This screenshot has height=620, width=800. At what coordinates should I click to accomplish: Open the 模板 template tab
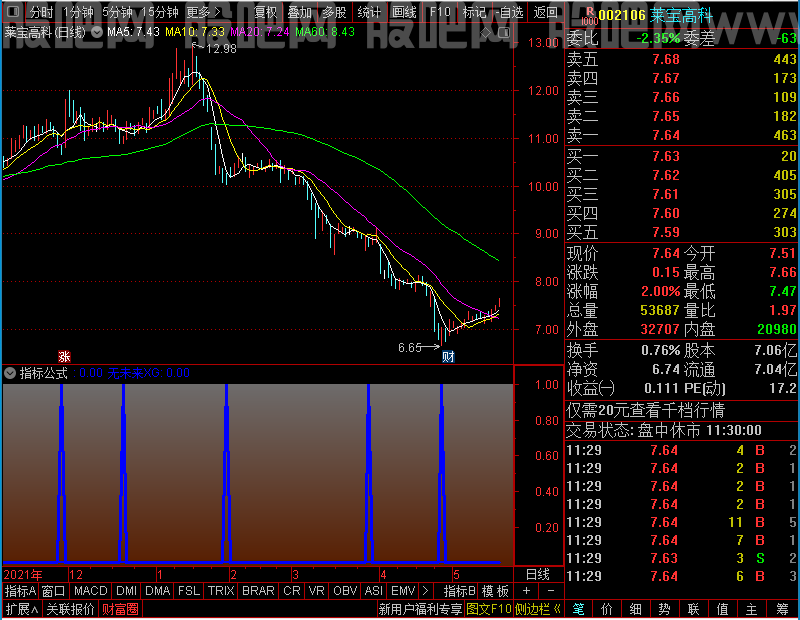pyautogui.click(x=495, y=591)
